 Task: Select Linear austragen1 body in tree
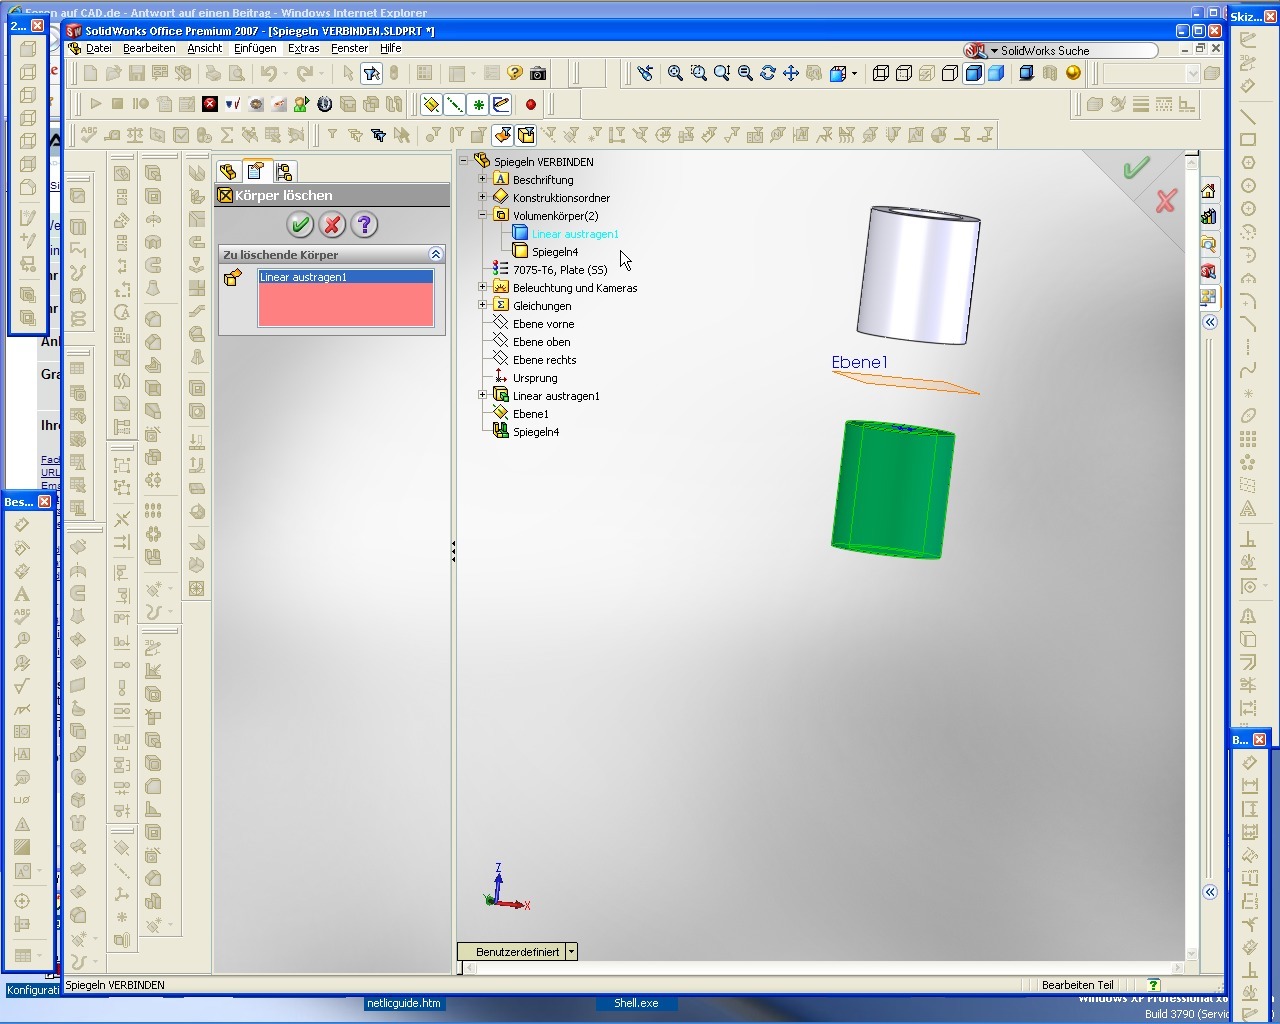[575, 234]
